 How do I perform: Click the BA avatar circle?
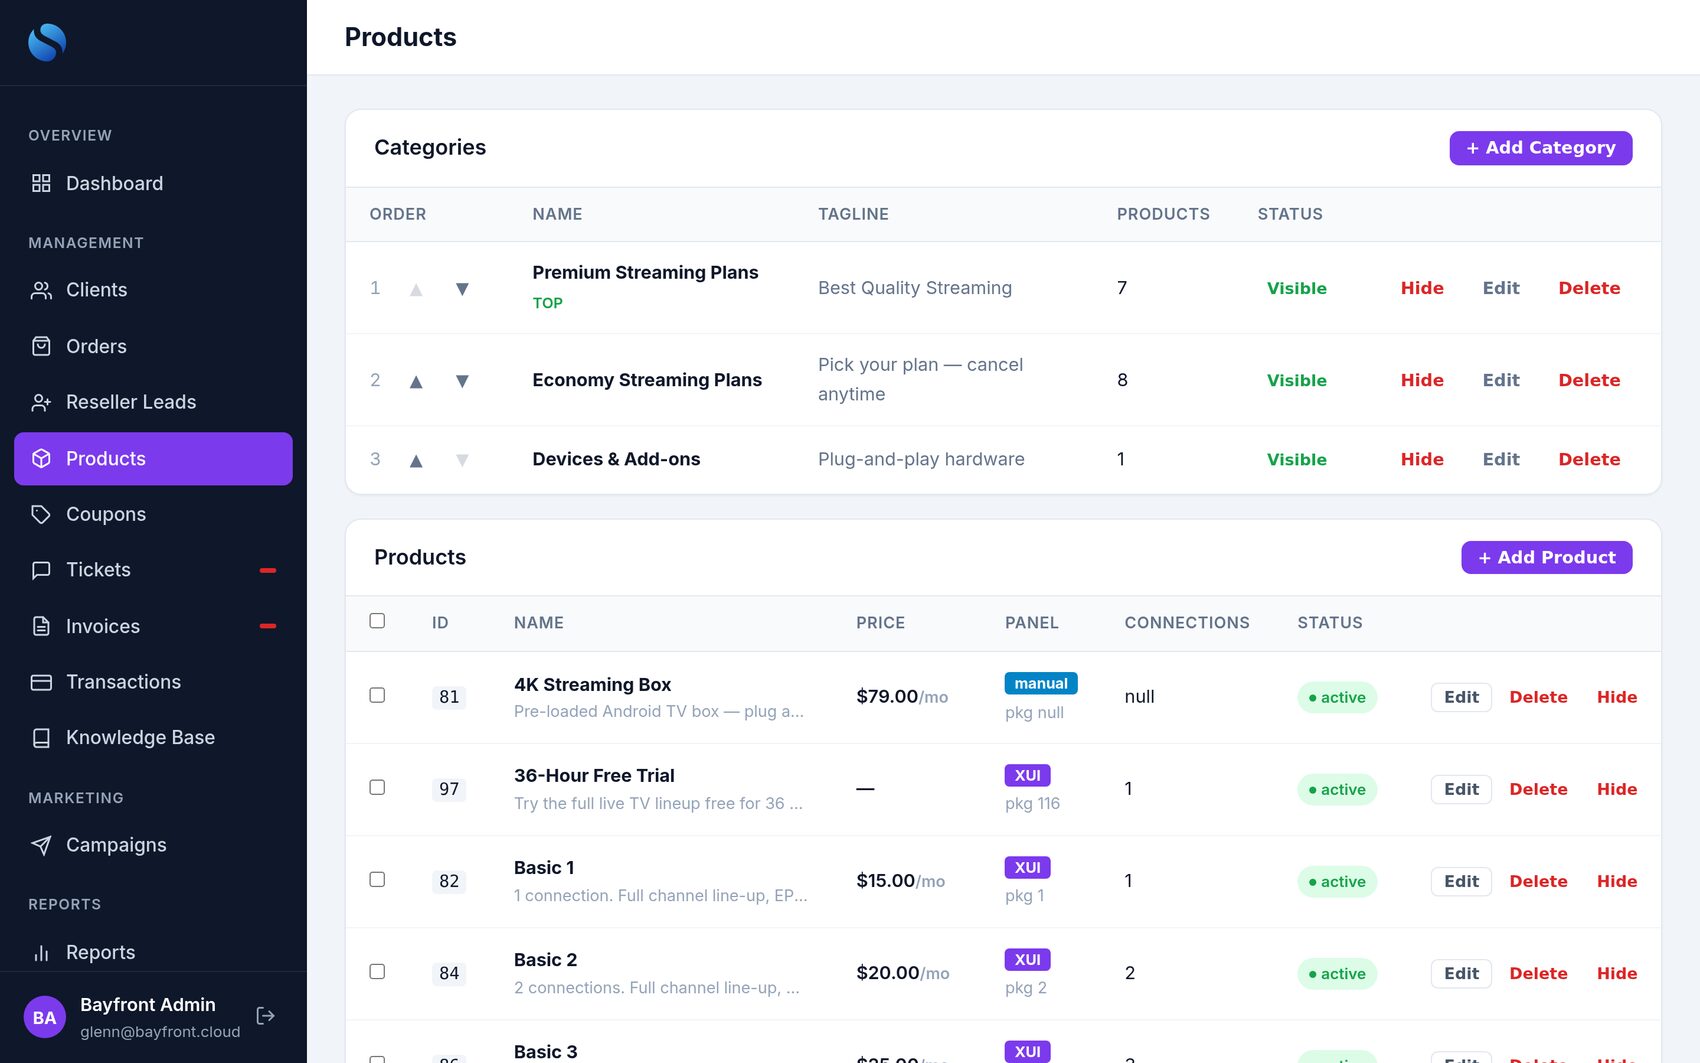pyautogui.click(x=45, y=1017)
